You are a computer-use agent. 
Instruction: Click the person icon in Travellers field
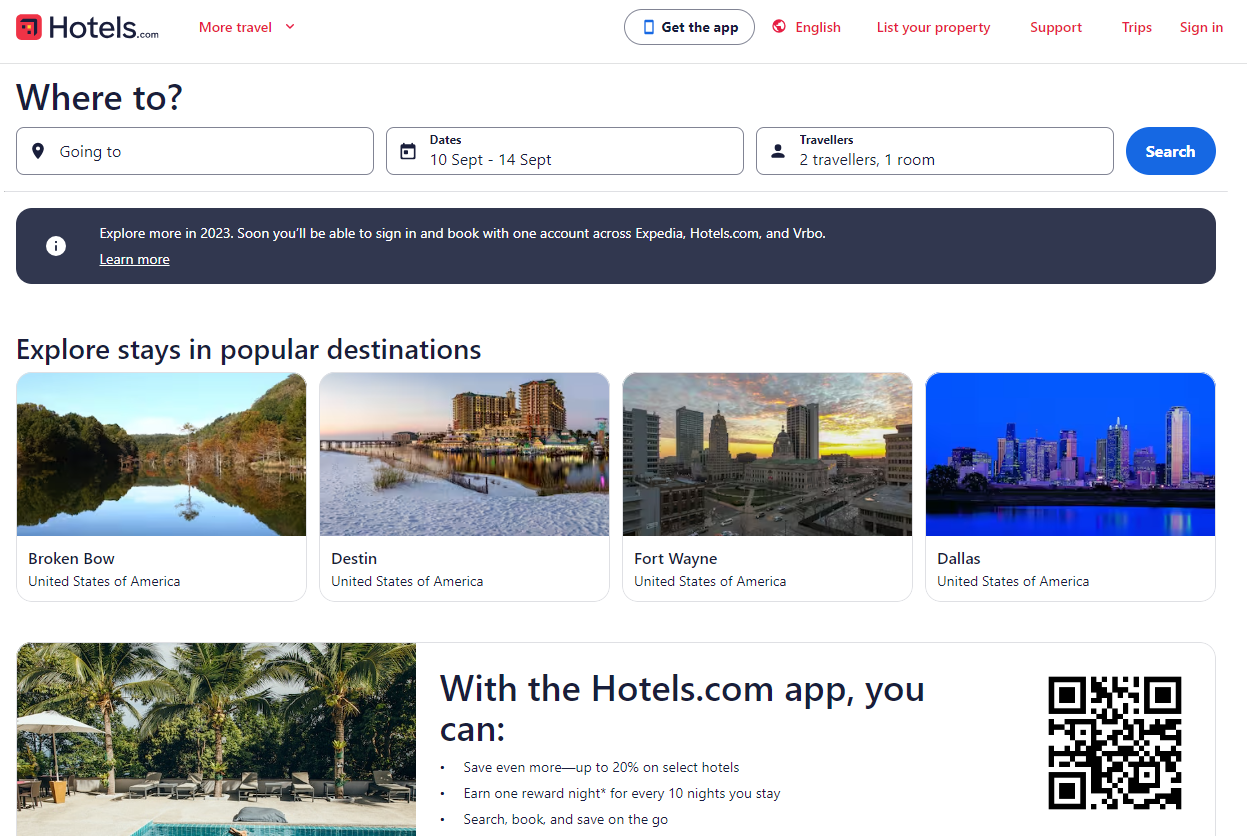pyautogui.click(x=778, y=151)
